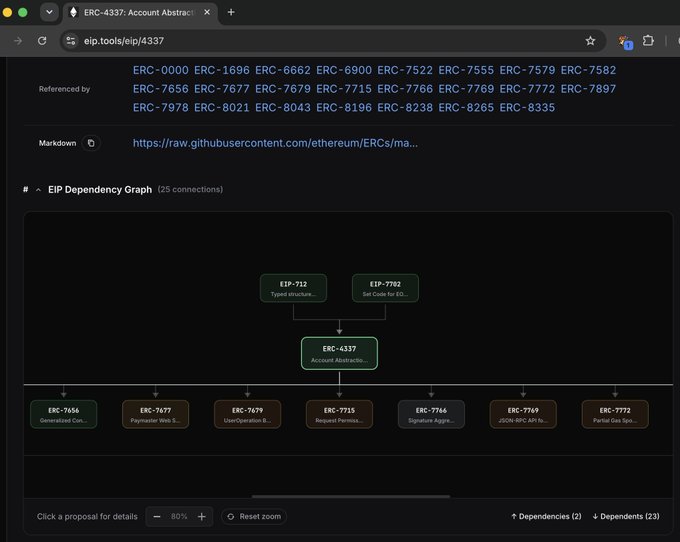Show Dependents (23) in the graph
This screenshot has width=680, height=542.
[626, 516]
